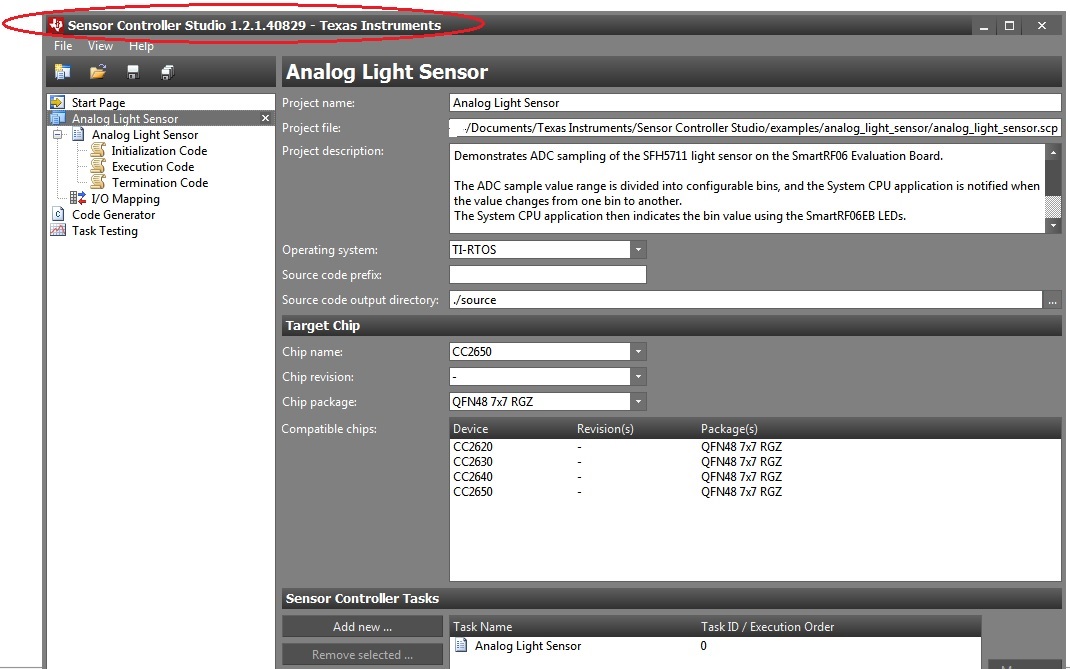This screenshot has width=1070, height=669.
Task: Click the description scrollbar up arrow
Action: click(1053, 152)
